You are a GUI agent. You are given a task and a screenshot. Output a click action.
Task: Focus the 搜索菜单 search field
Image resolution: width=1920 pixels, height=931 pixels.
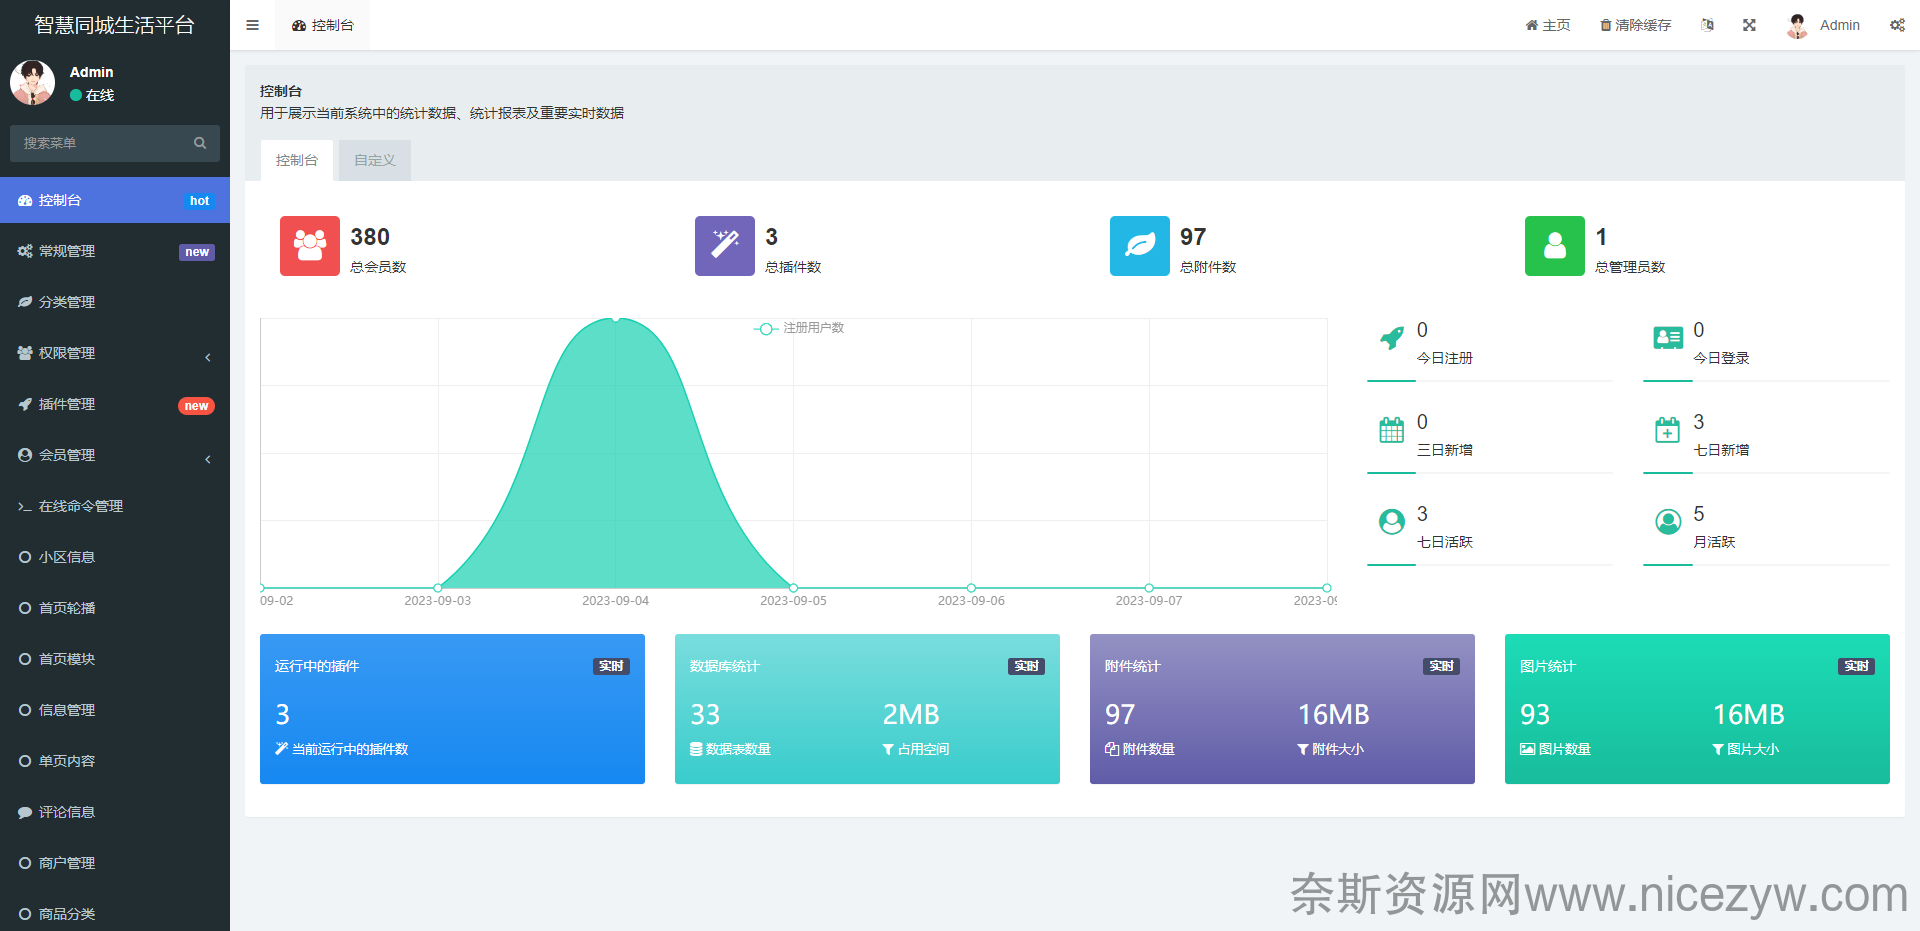100,143
